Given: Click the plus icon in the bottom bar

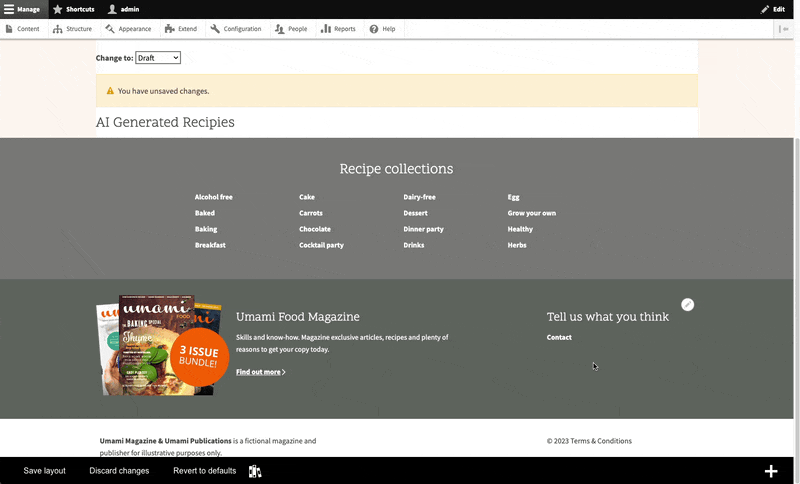Looking at the screenshot, I should click(771, 471).
